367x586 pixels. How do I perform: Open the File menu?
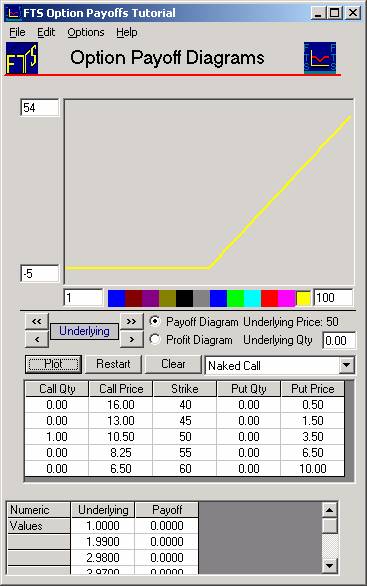pos(17,33)
